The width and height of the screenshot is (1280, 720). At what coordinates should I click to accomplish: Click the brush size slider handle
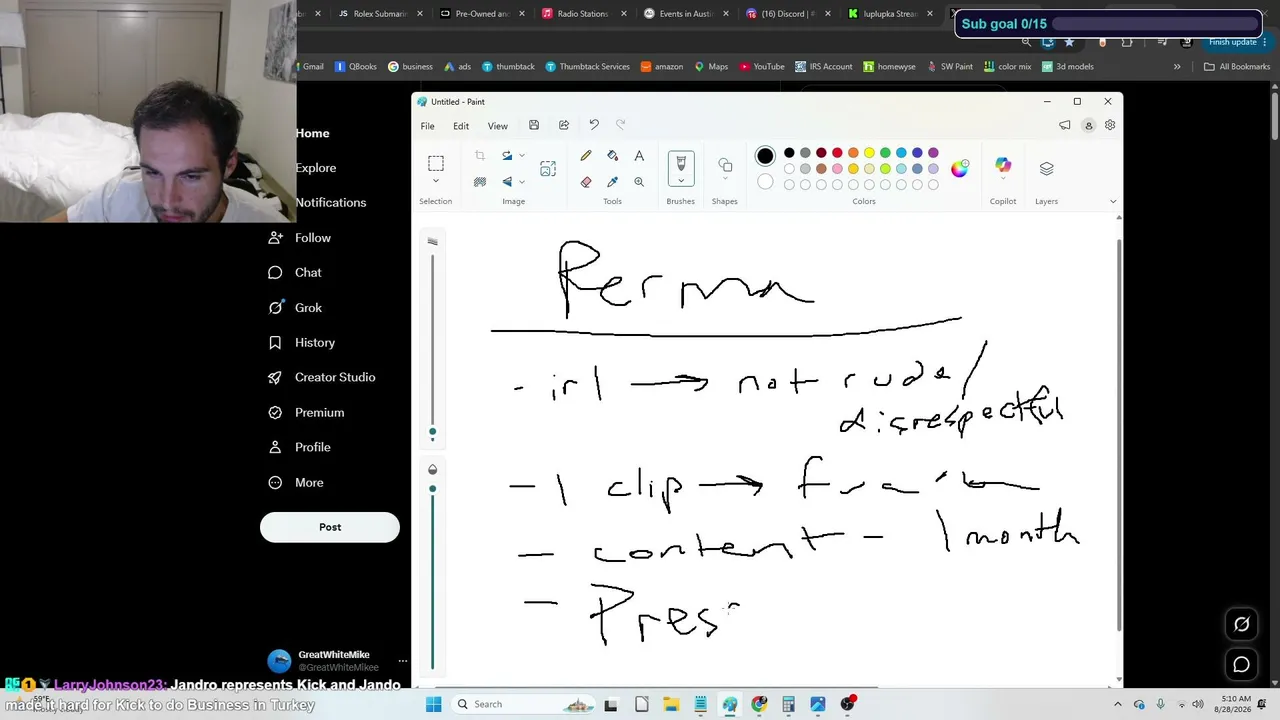[x=432, y=432]
